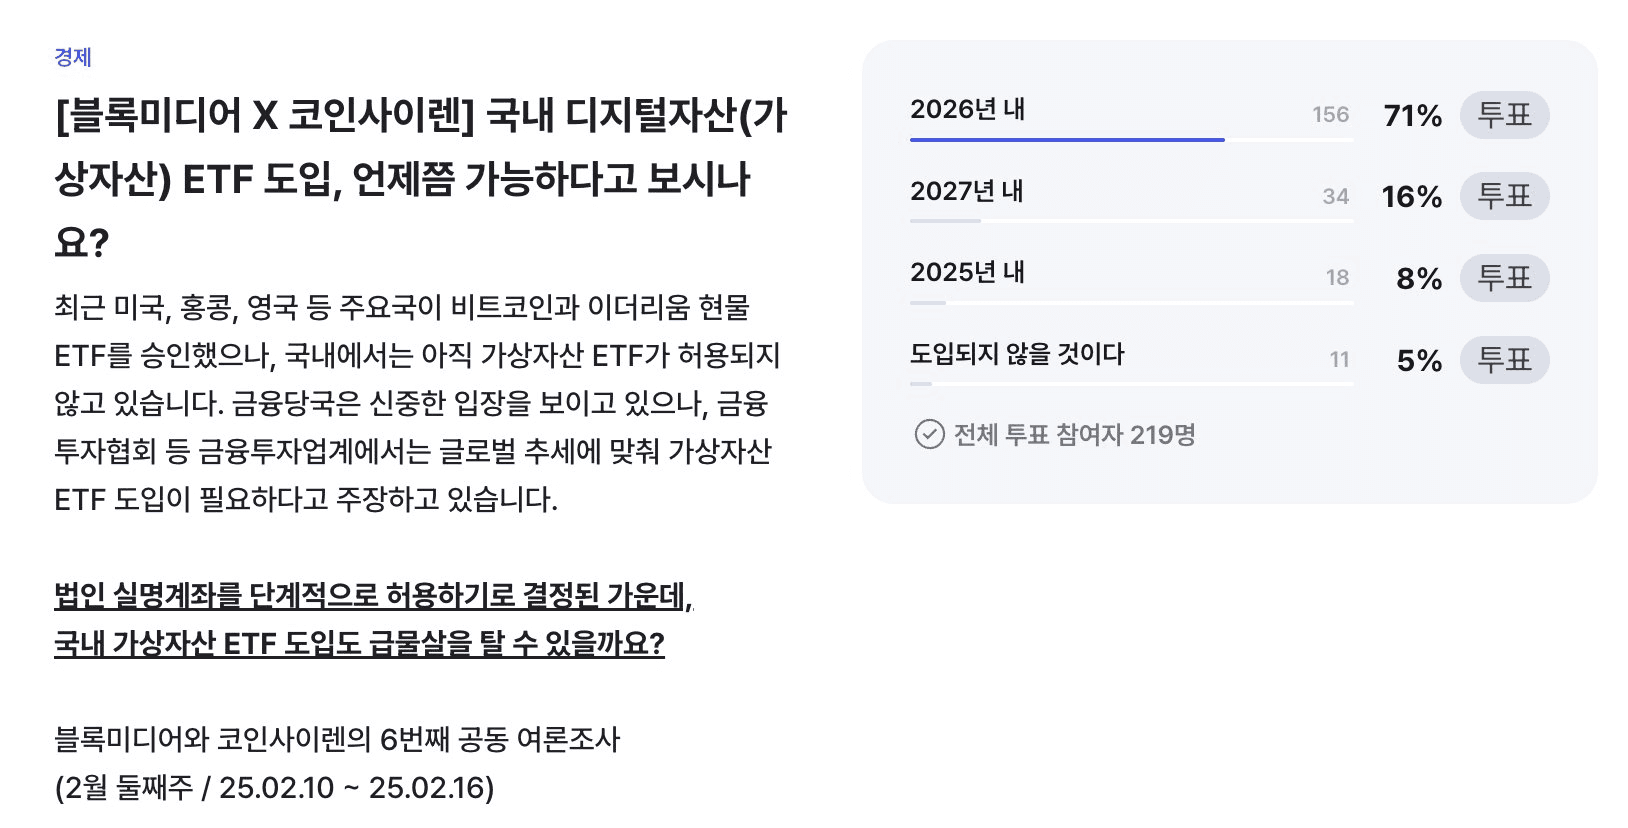Click the checkmark icon beside participant count
The height and width of the screenshot is (828, 1628).
coord(930,434)
